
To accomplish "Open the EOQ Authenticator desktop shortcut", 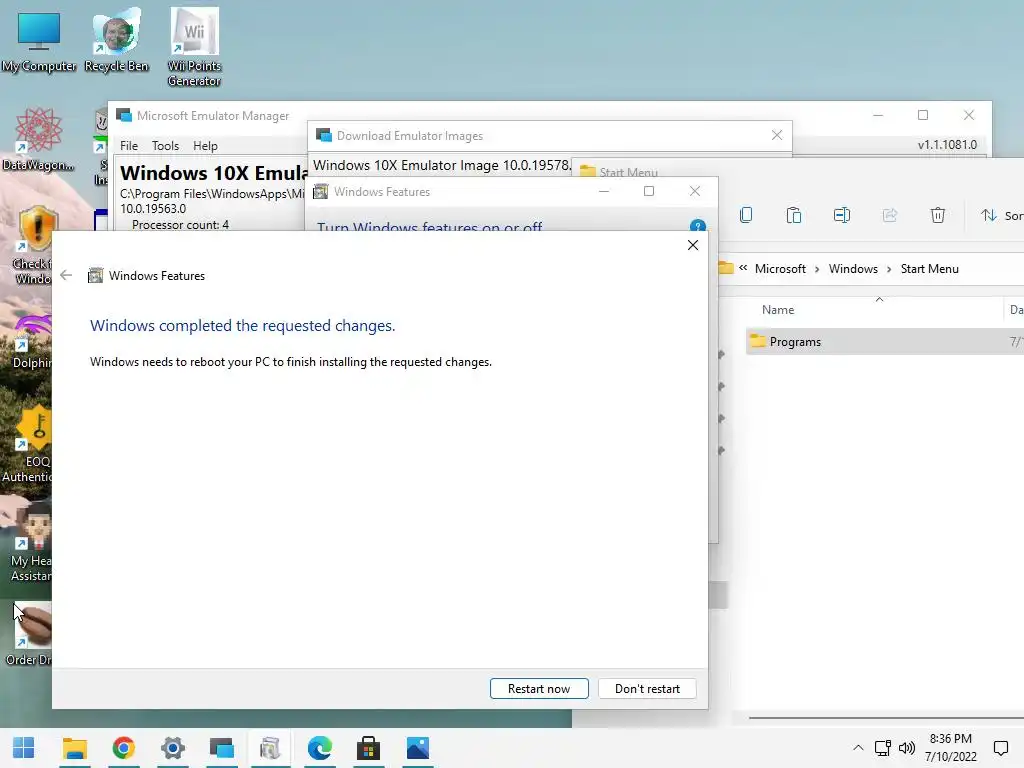I will coord(27,445).
